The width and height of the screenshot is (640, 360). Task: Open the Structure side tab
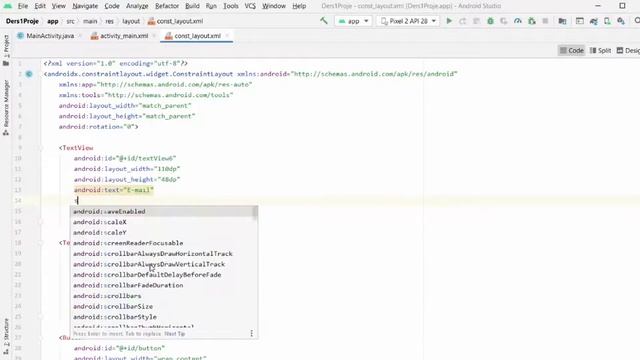pos(6,336)
